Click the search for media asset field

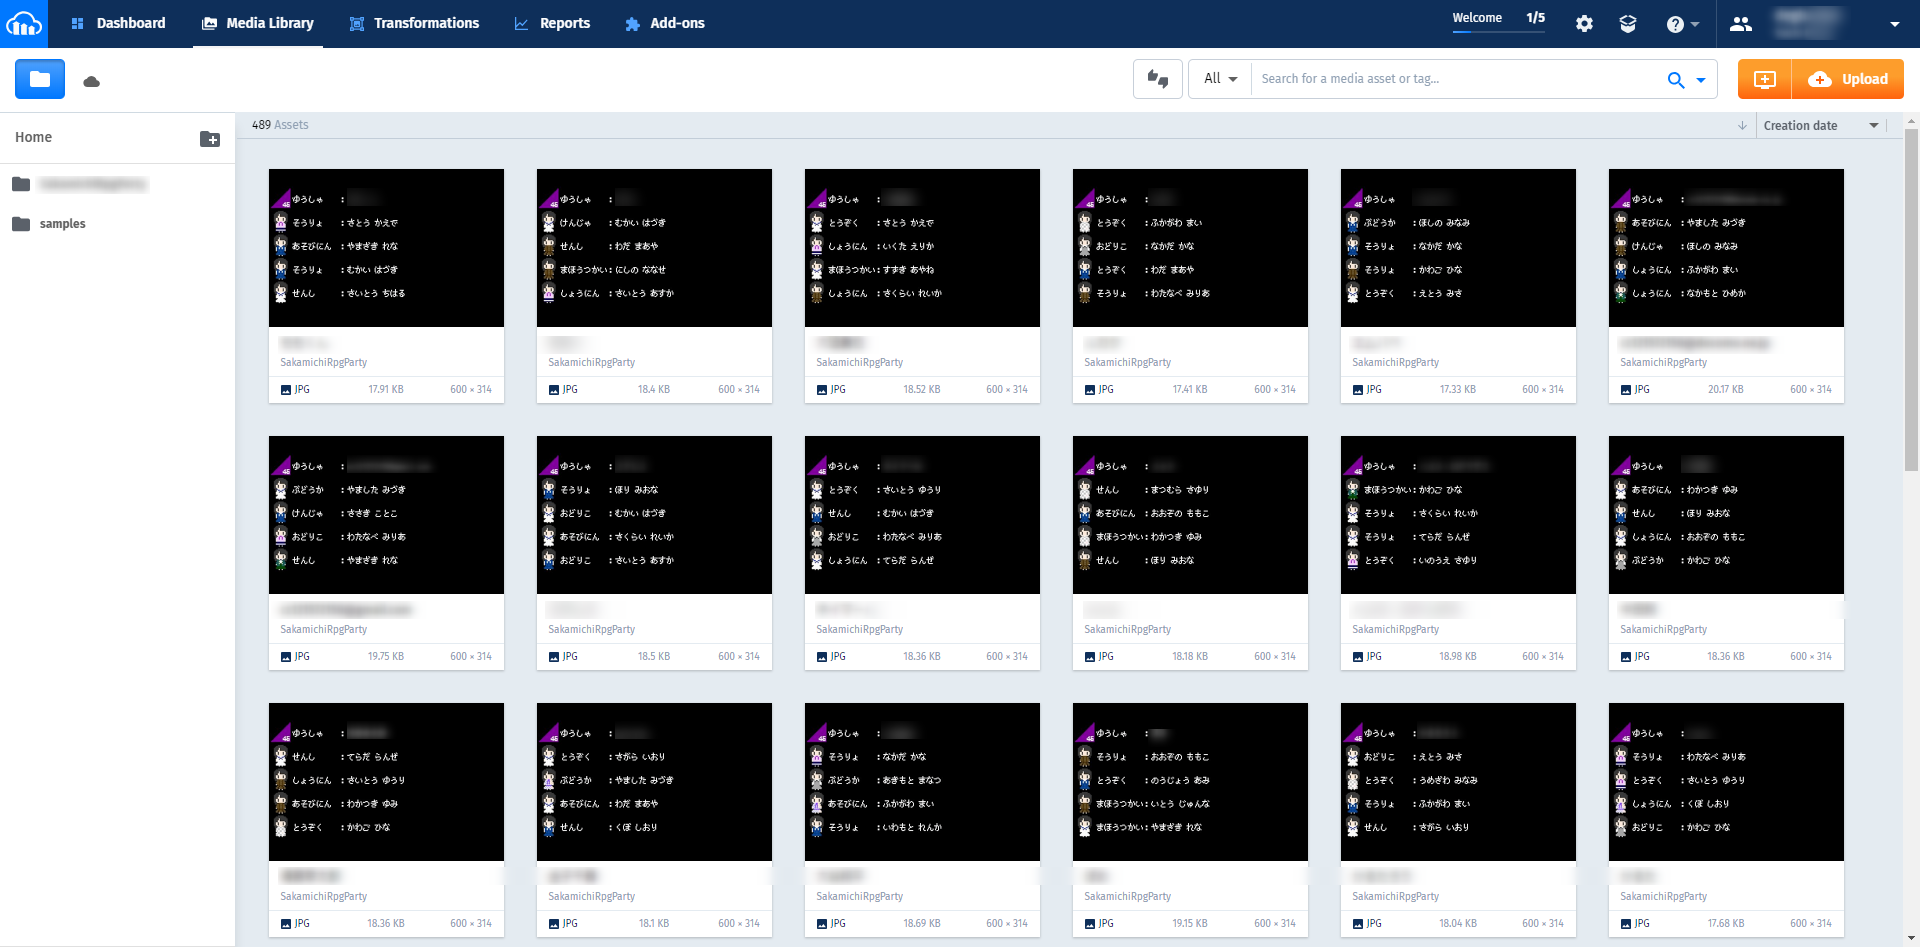click(1455, 79)
